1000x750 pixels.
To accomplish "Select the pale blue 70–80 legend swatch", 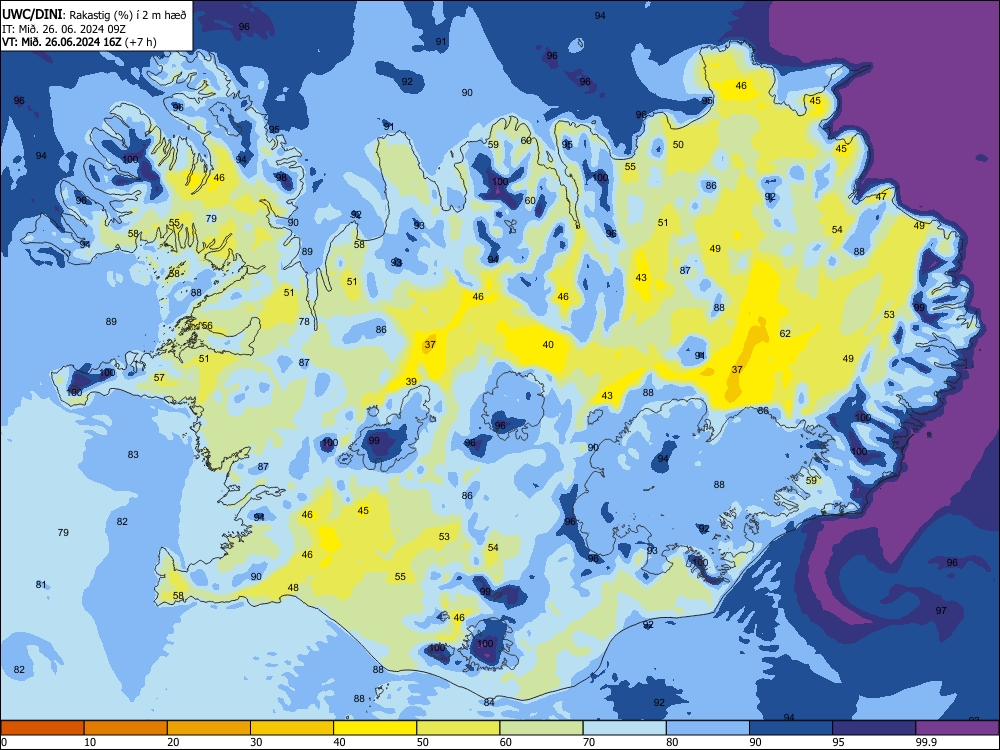I will tap(625, 728).
